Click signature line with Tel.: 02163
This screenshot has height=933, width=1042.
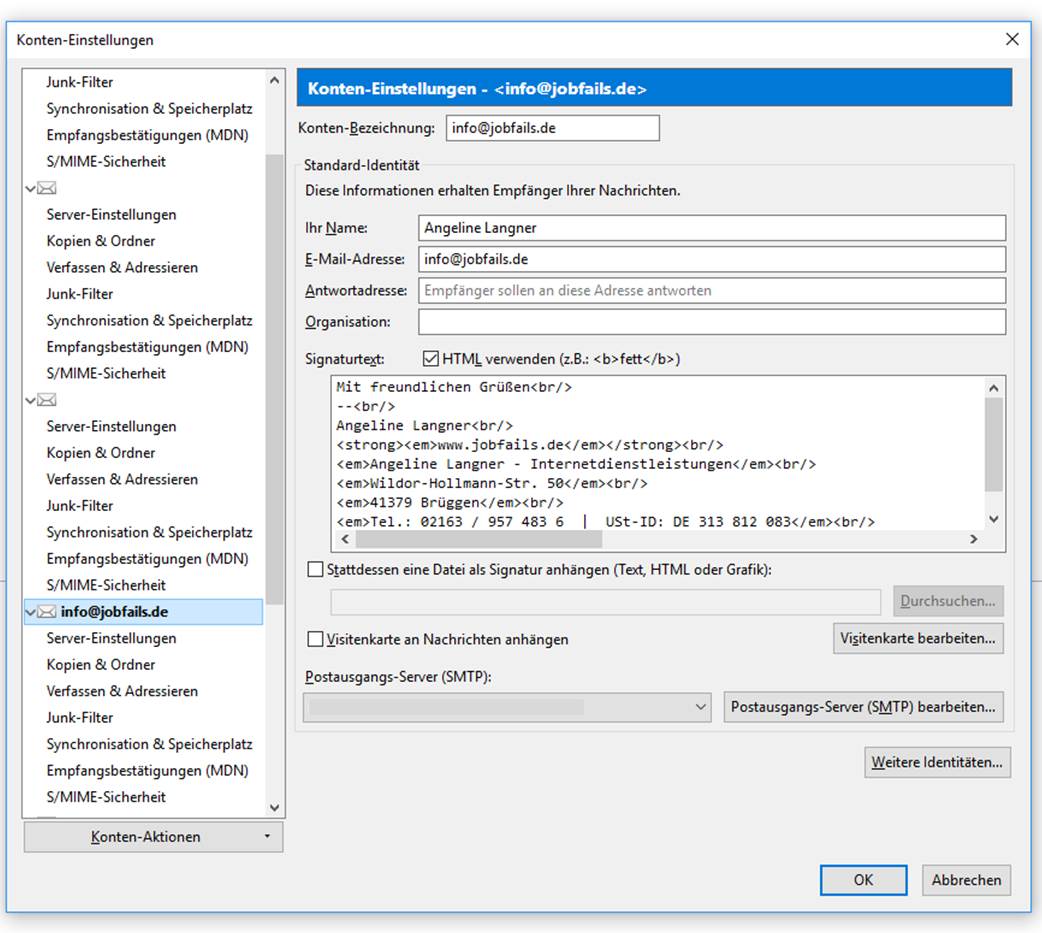605,522
